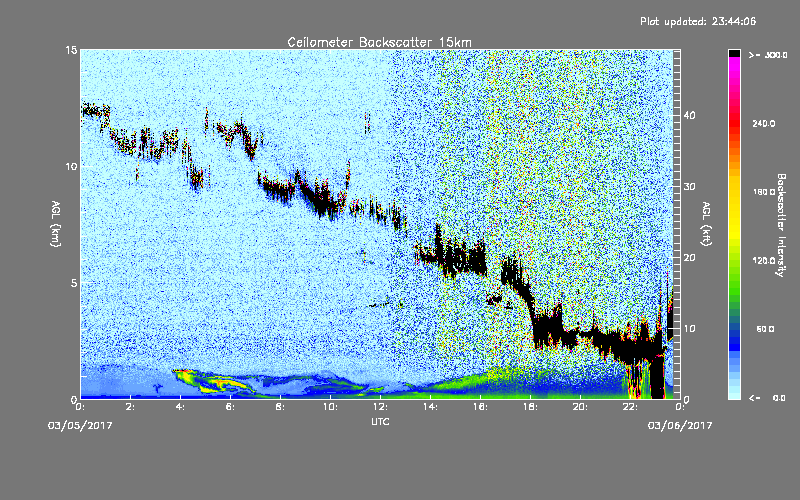The width and height of the screenshot is (800, 500).
Task: Click the black cloud layer near 18:00 UTC
Action: (548, 327)
